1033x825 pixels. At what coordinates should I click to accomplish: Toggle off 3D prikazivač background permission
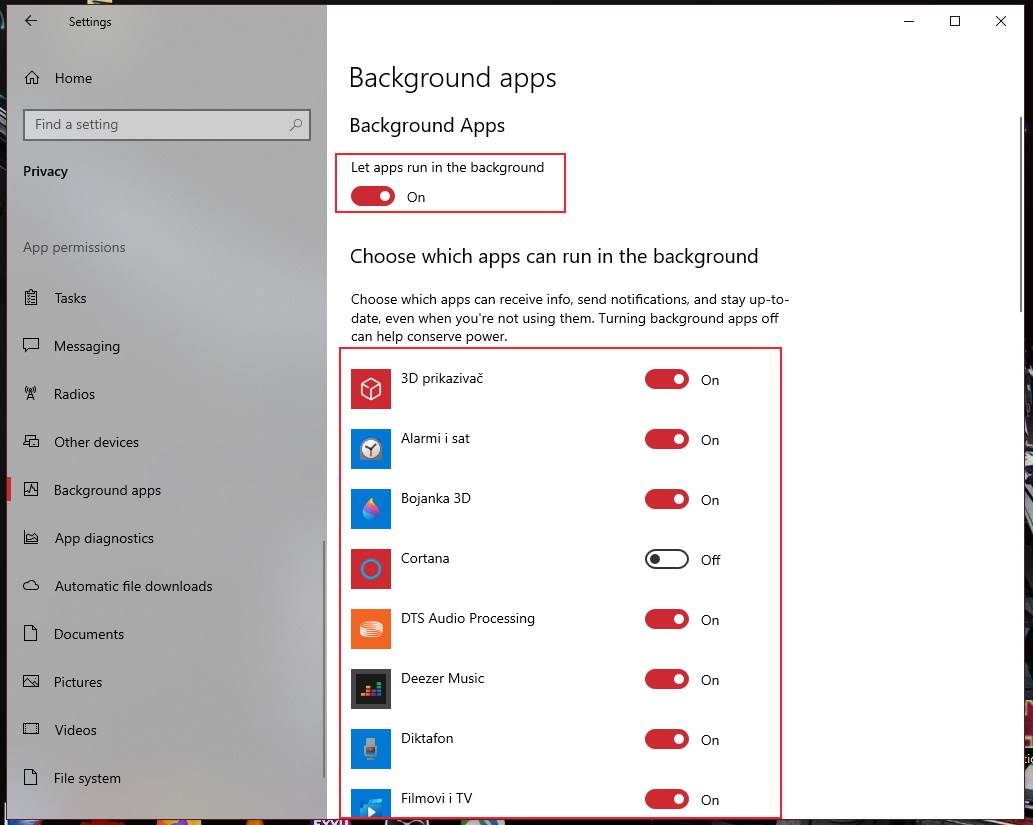point(666,379)
